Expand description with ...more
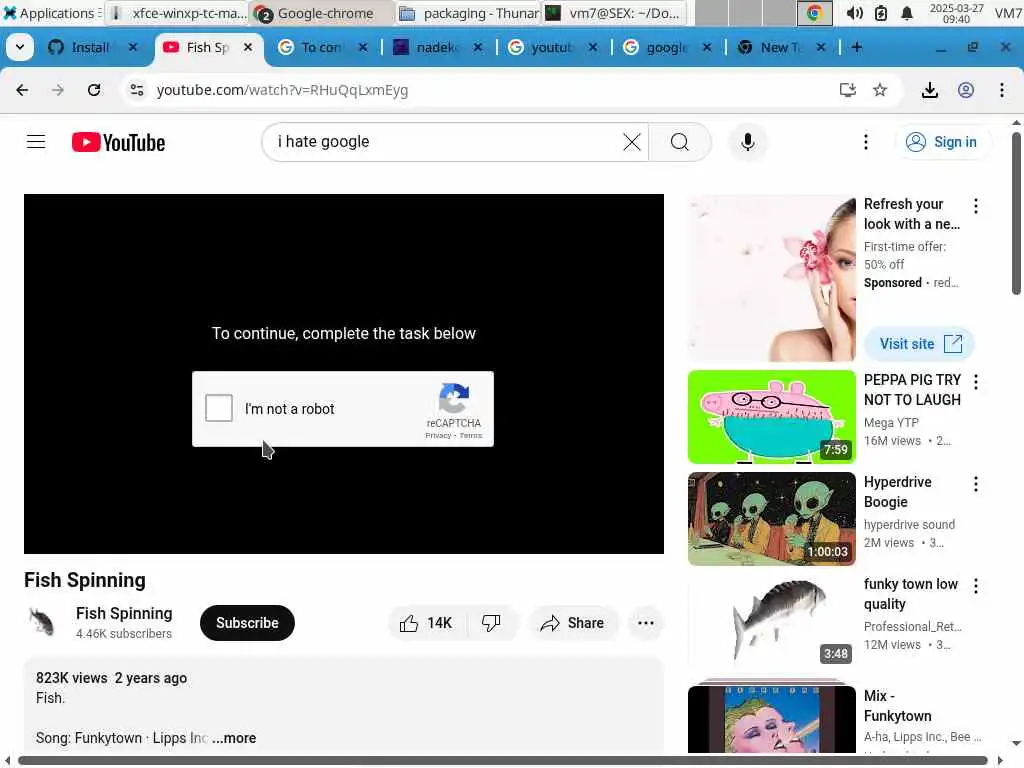 tap(234, 738)
